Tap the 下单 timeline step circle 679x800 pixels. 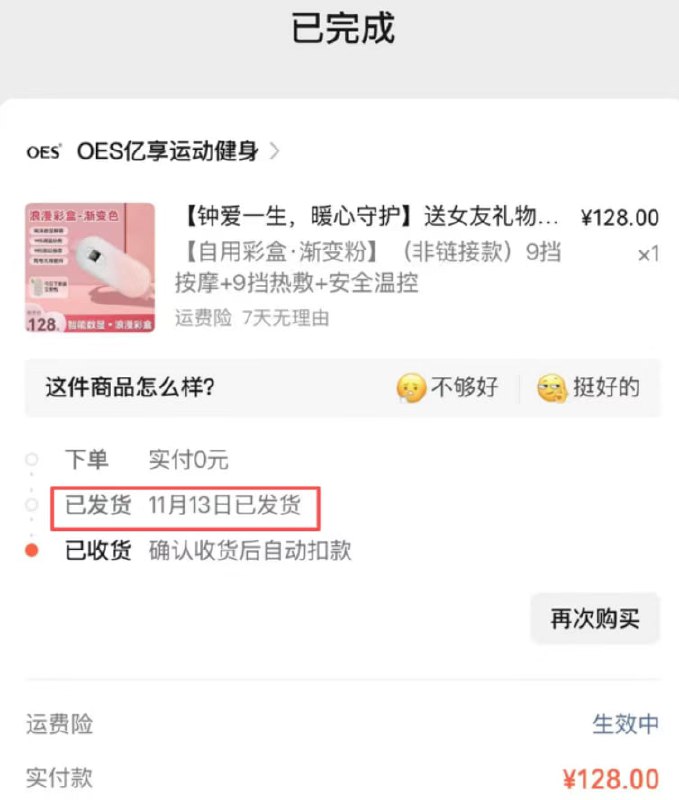32,459
